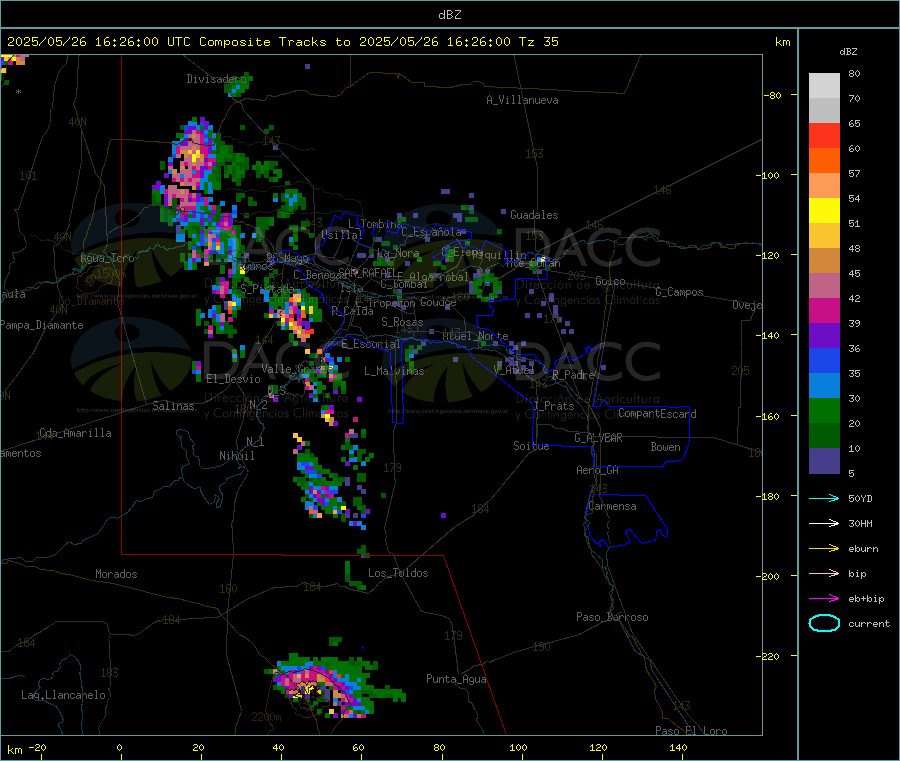Click the Soitue map label
Screen dimensions: 900x761
pyautogui.click(x=531, y=445)
